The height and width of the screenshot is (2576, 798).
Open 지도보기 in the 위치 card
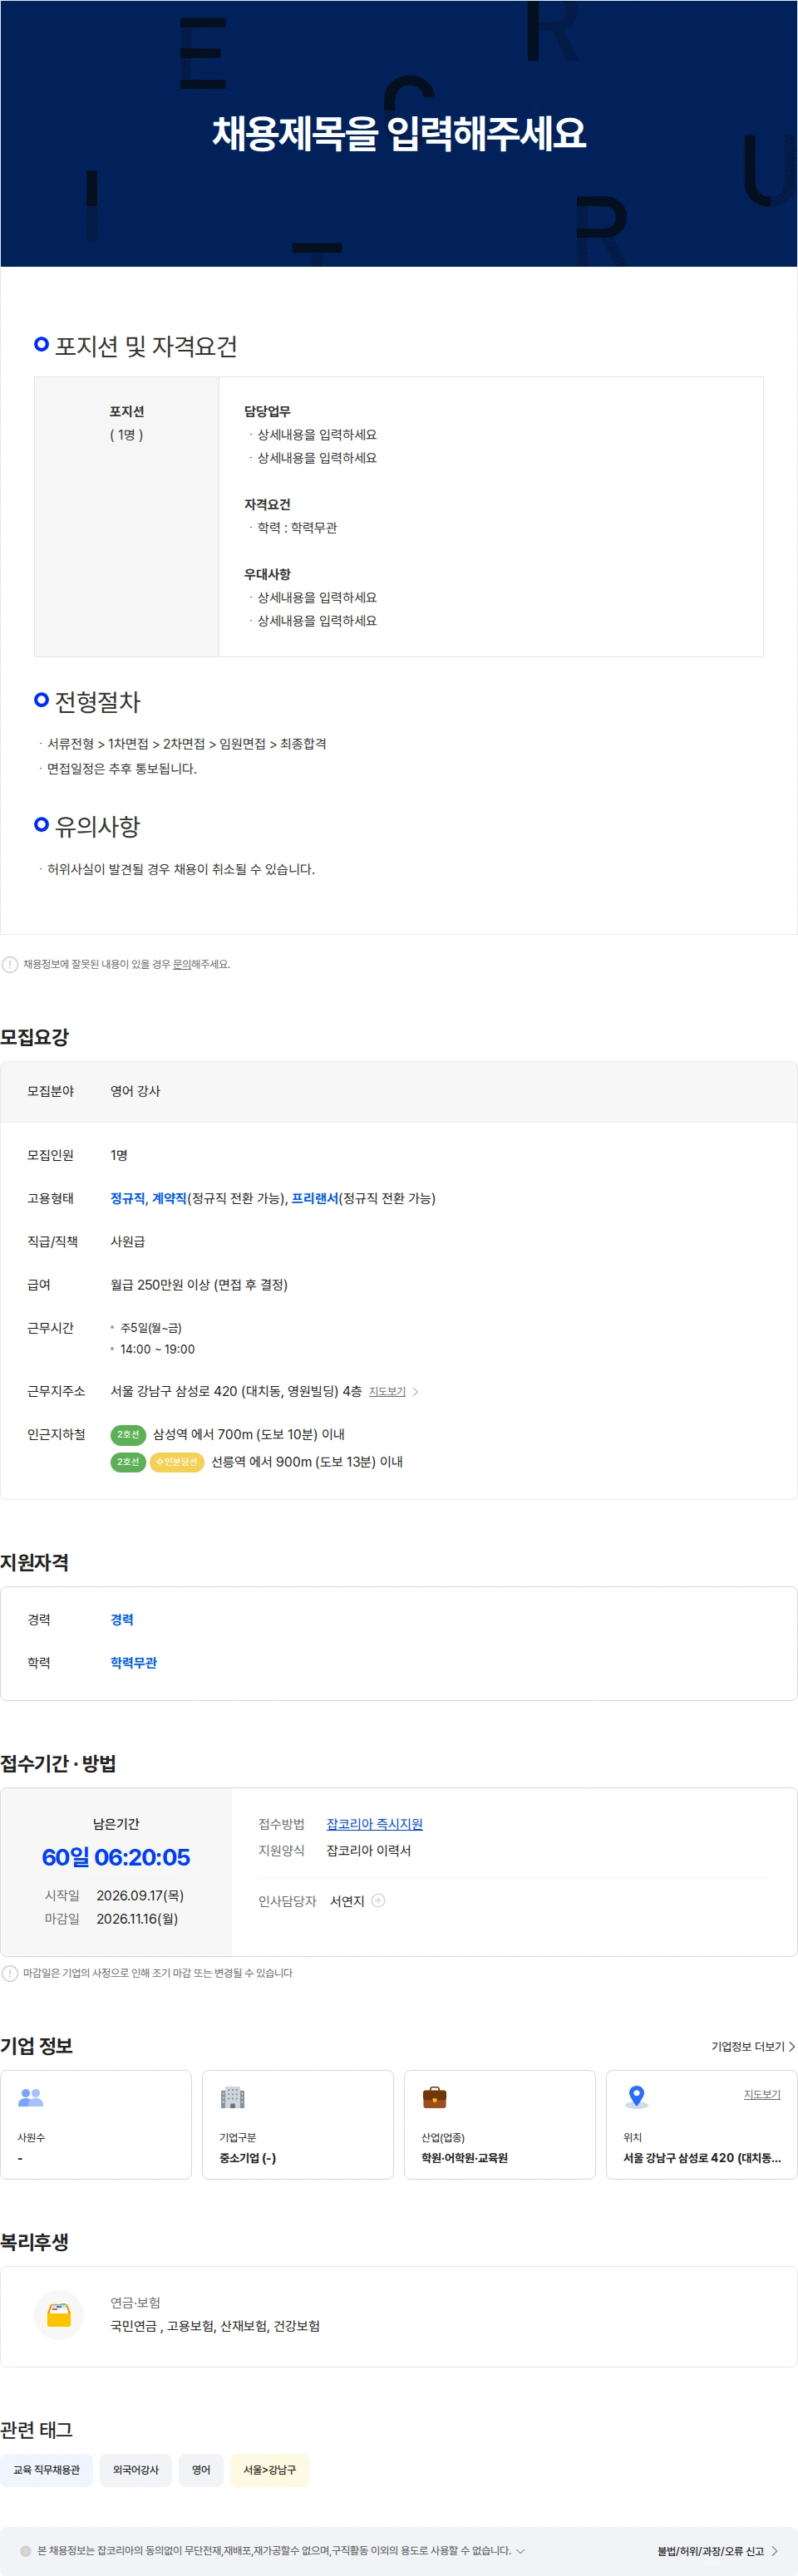(x=762, y=2094)
